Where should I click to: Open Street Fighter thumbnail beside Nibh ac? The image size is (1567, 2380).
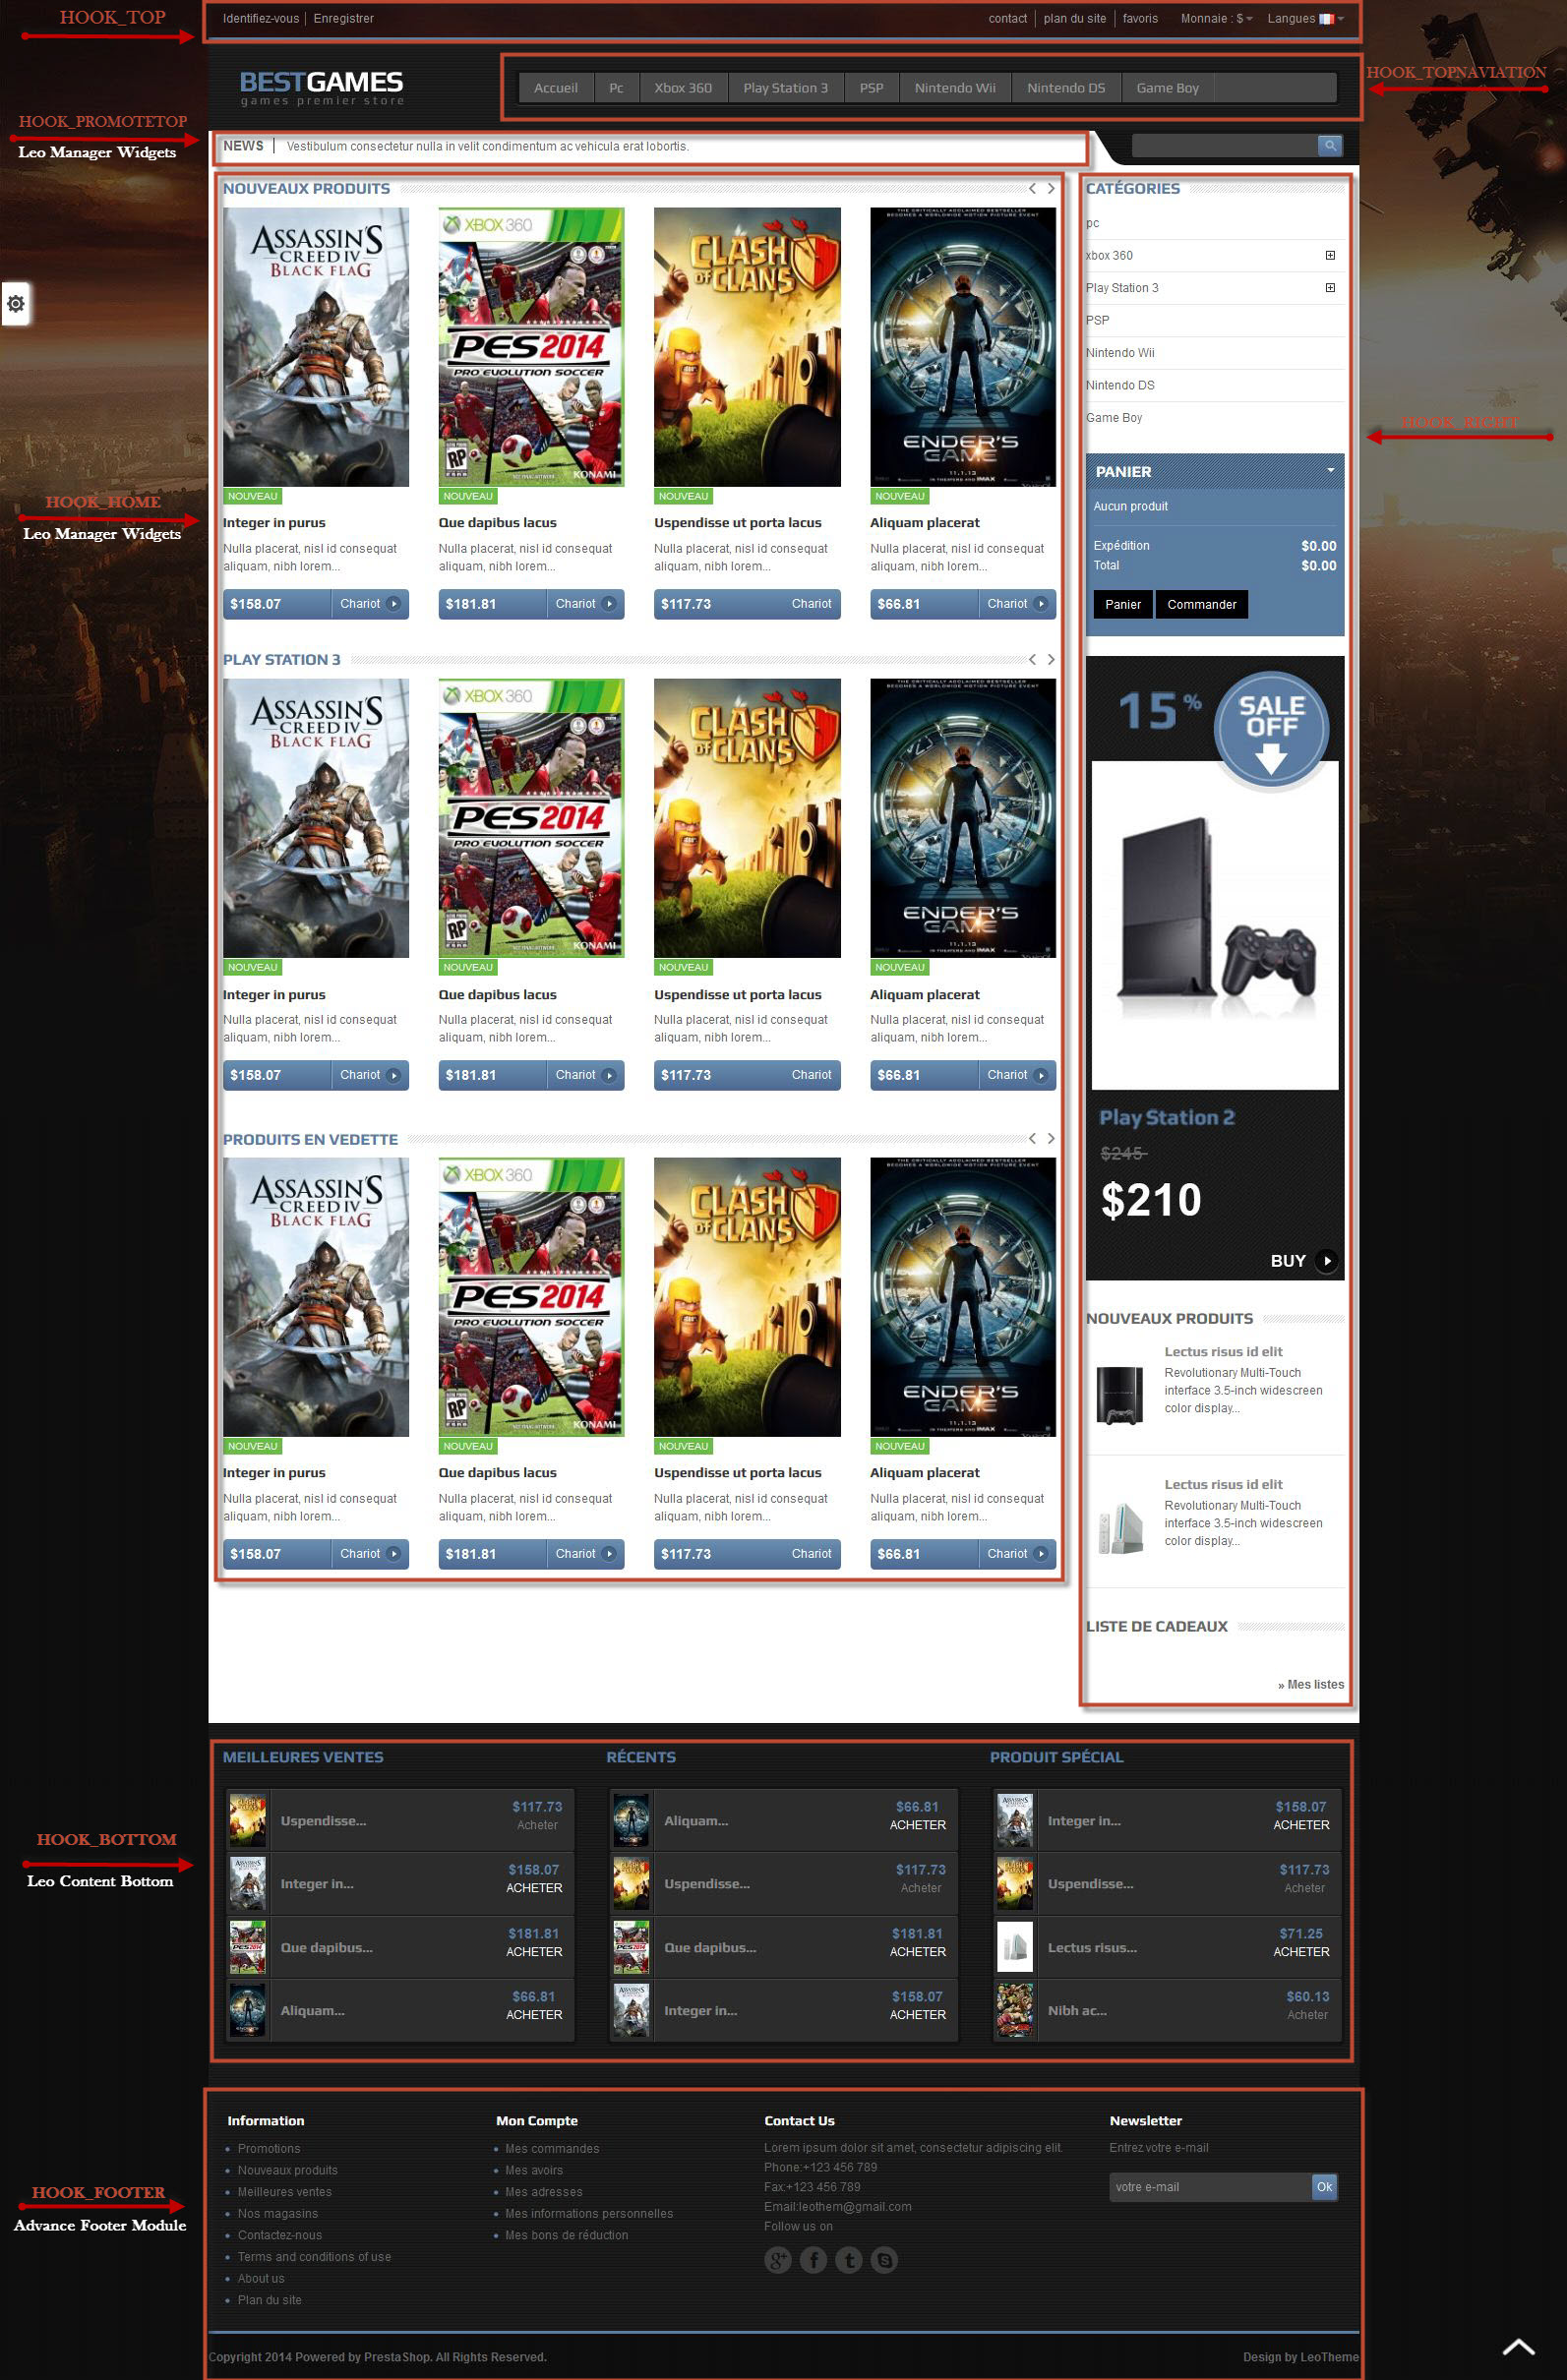pyautogui.click(x=1015, y=2010)
